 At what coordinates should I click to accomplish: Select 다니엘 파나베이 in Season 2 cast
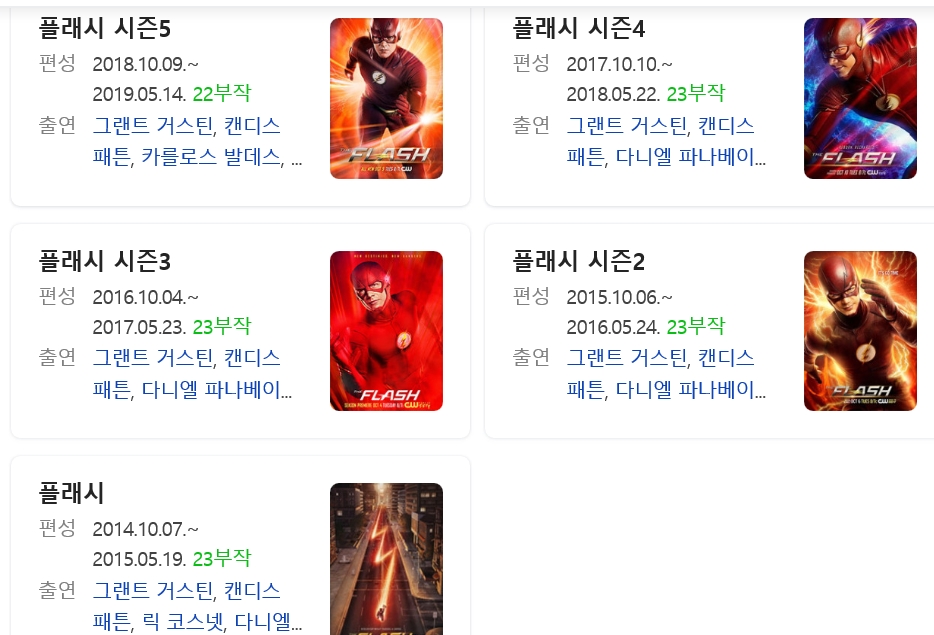690,390
